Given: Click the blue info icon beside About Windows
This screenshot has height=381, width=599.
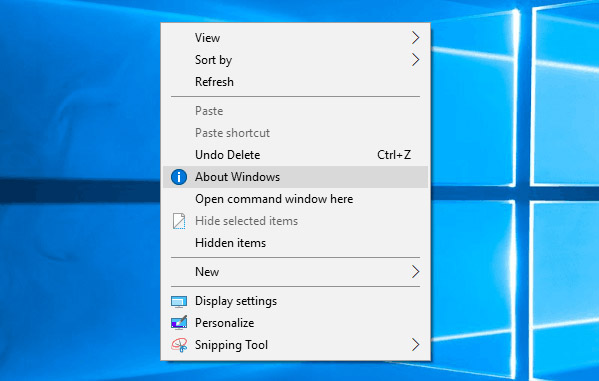Looking at the screenshot, I should click(179, 177).
